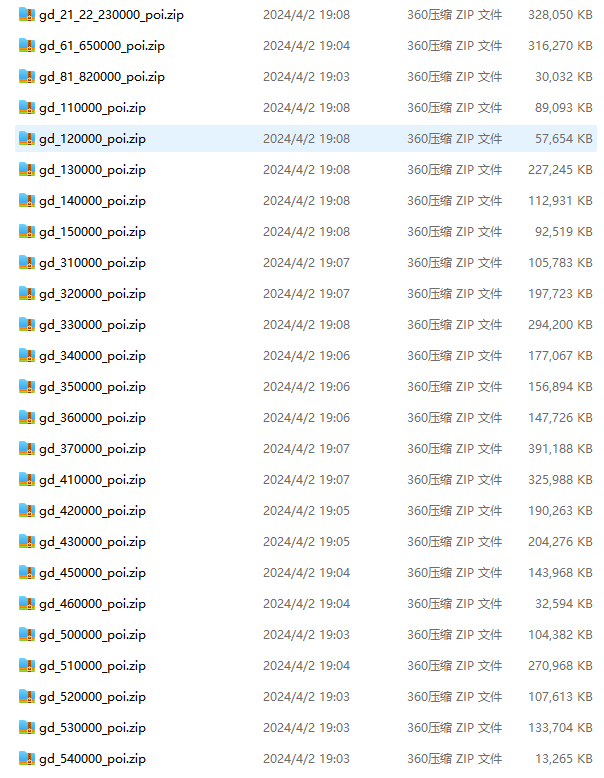Click the zip icon of gd_330000_poi.zip
This screenshot has height=778, width=604.
coord(27,324)
